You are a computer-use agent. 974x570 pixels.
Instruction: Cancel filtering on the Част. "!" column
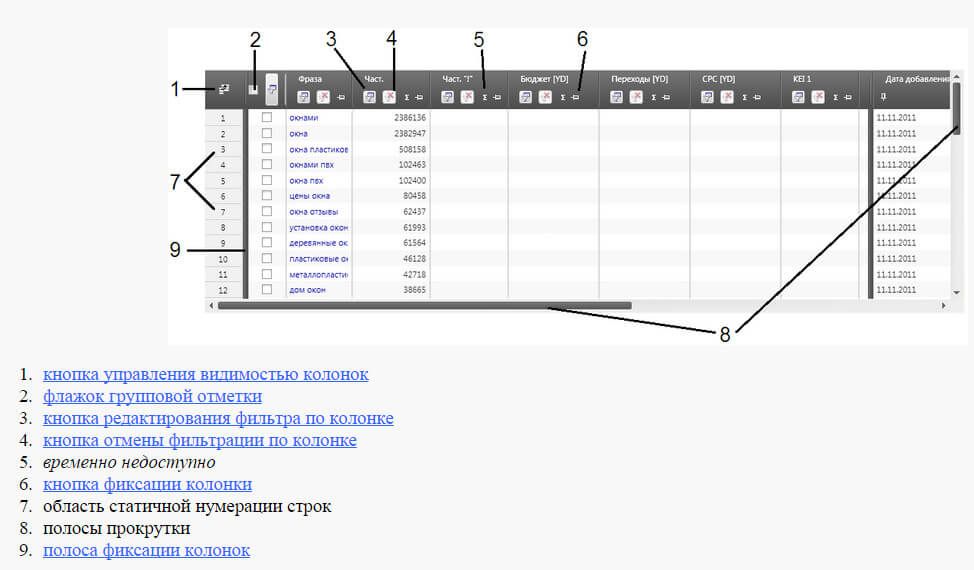(467, 97)
